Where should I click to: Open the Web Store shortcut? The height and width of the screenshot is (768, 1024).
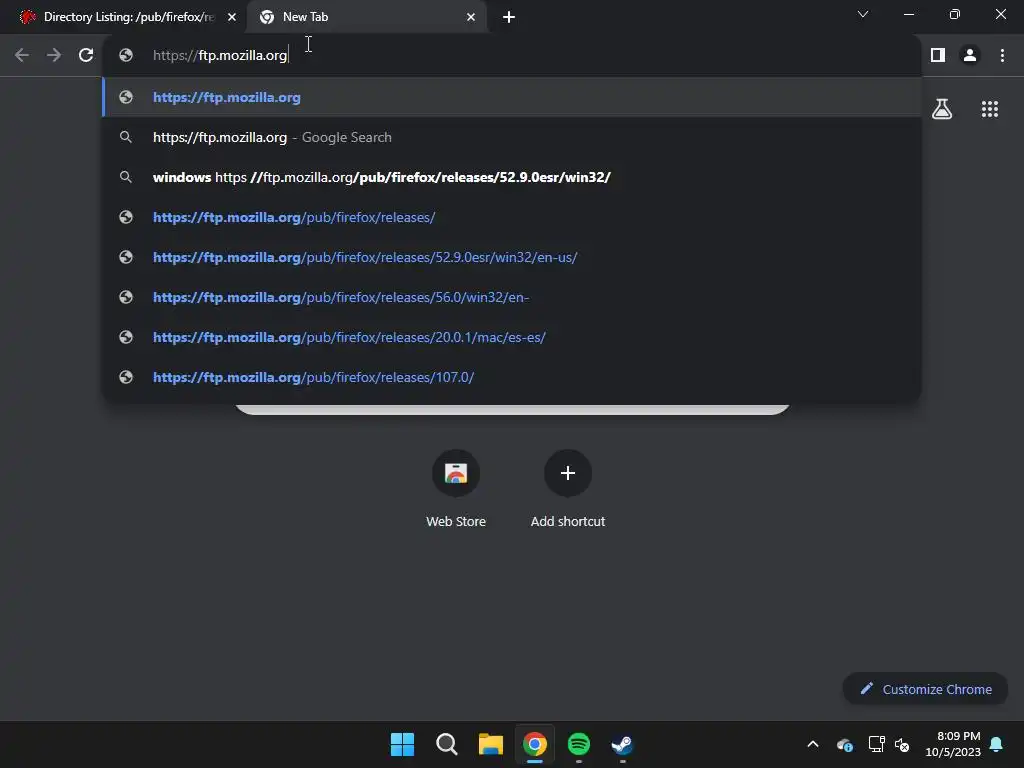click(x=456, y=473)
